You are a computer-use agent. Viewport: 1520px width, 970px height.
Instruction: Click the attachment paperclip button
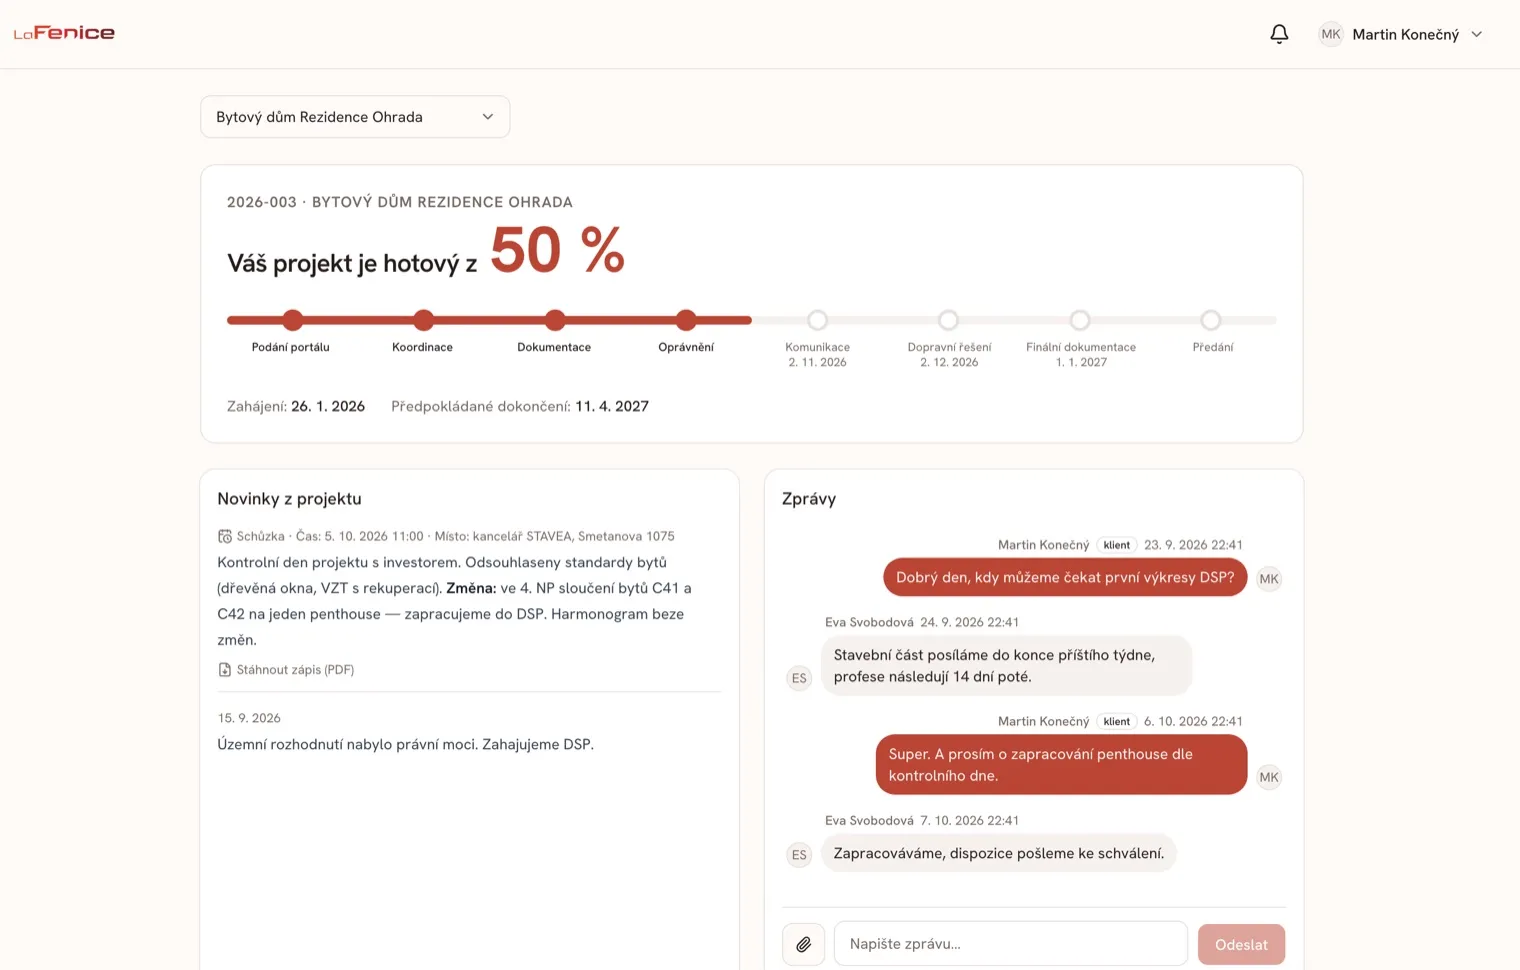[803, 944]
